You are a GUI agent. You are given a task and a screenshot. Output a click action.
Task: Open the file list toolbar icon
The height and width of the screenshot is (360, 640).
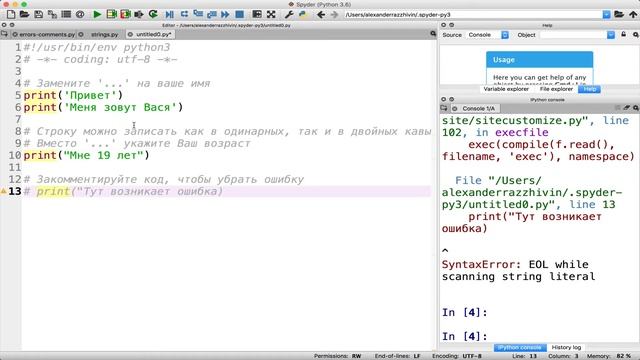point(66,15)
